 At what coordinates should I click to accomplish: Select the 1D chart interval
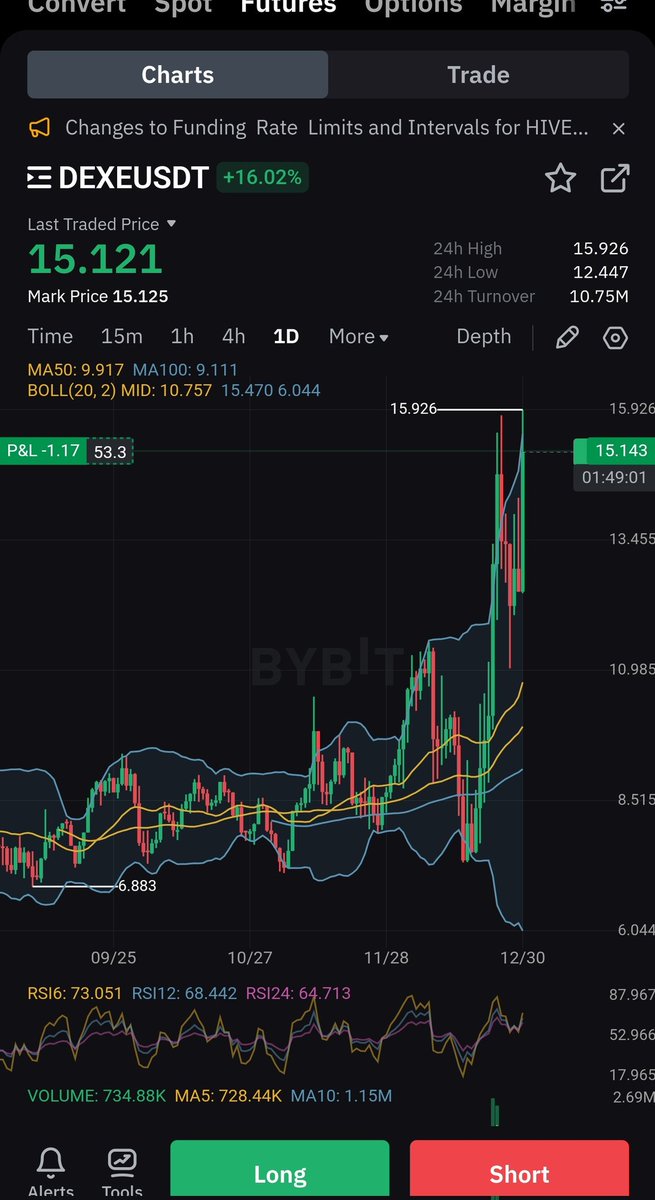click(286, 337)
